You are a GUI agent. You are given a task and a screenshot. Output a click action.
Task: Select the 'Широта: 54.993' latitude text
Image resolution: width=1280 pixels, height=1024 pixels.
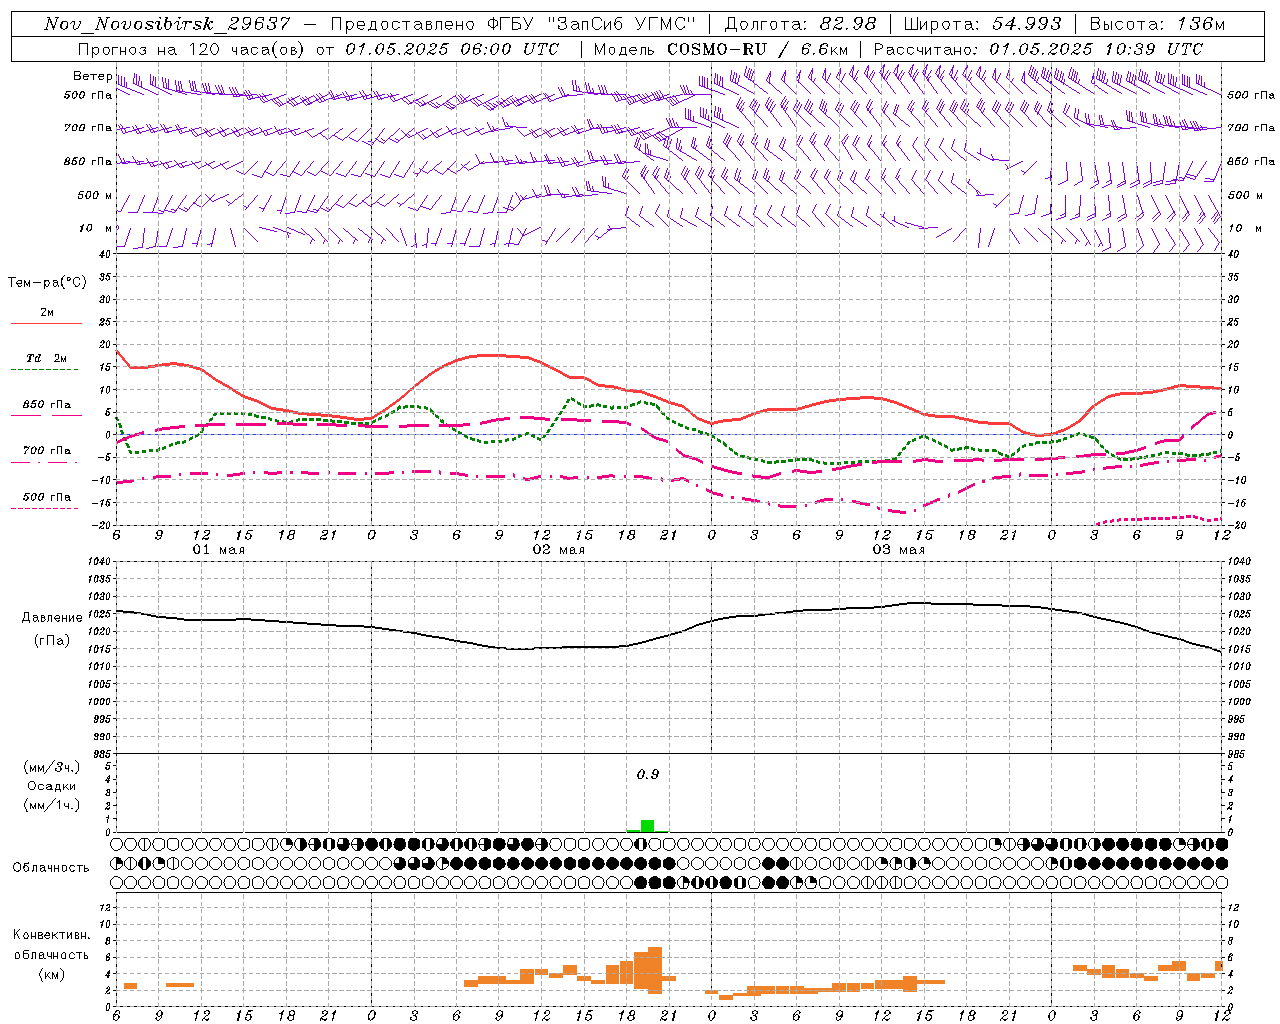click(x=982, y=24)
